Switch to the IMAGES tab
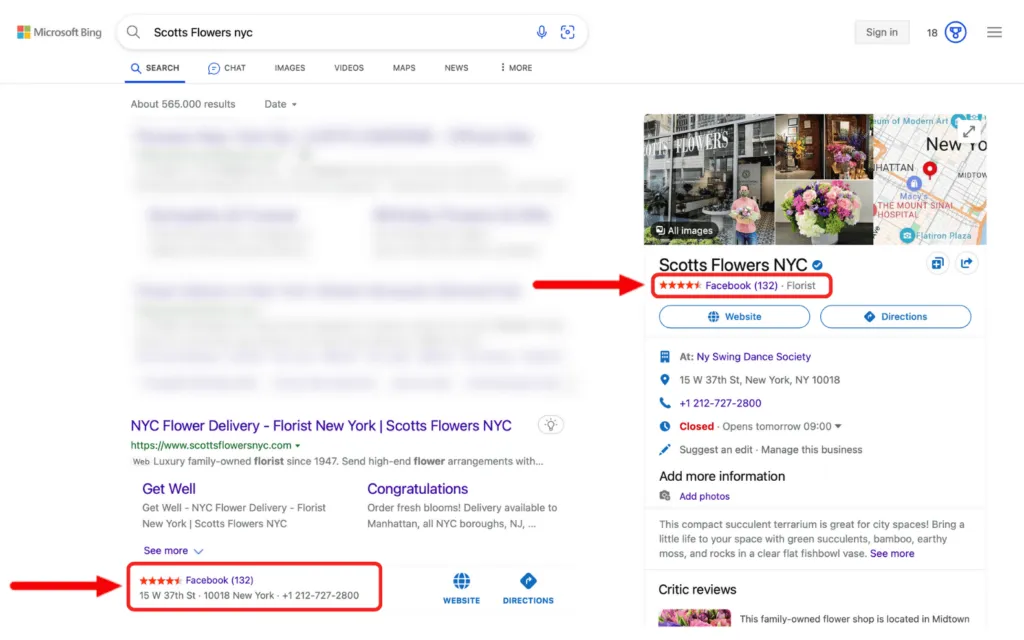The height and width of the screenshot is (640, 1024). pyautogui.click(x=289, y=68)
